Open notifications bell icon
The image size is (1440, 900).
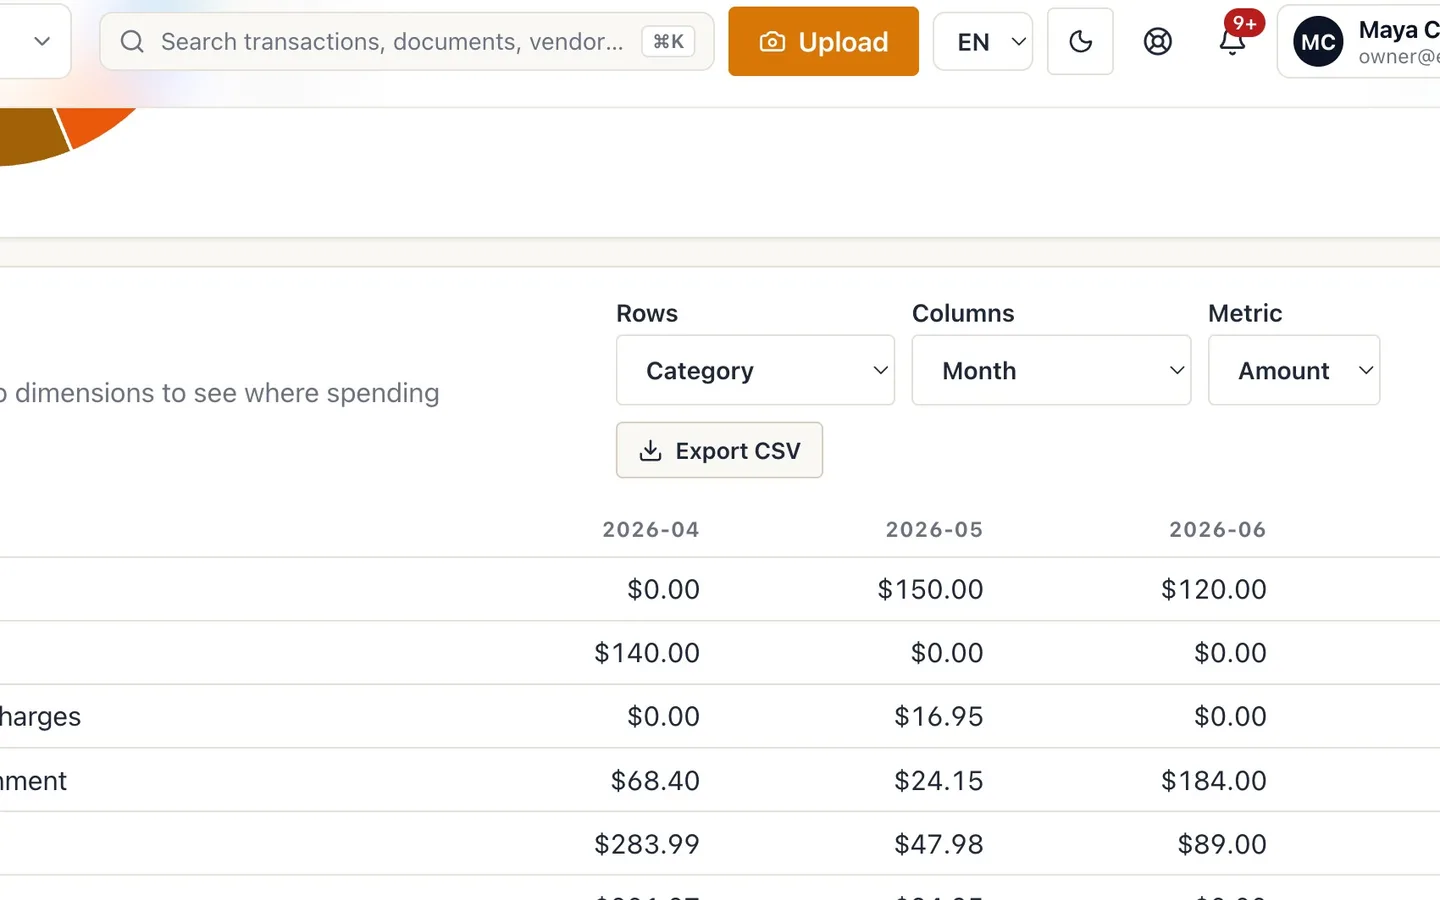coord(1232,41)
